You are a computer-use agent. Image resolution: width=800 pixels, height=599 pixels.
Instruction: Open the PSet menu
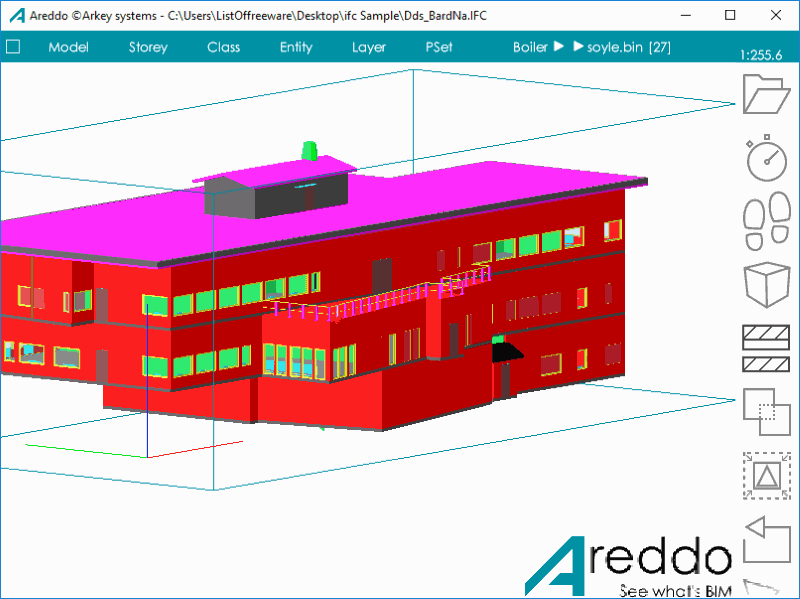pyautogui.click(x=439, y=47)
